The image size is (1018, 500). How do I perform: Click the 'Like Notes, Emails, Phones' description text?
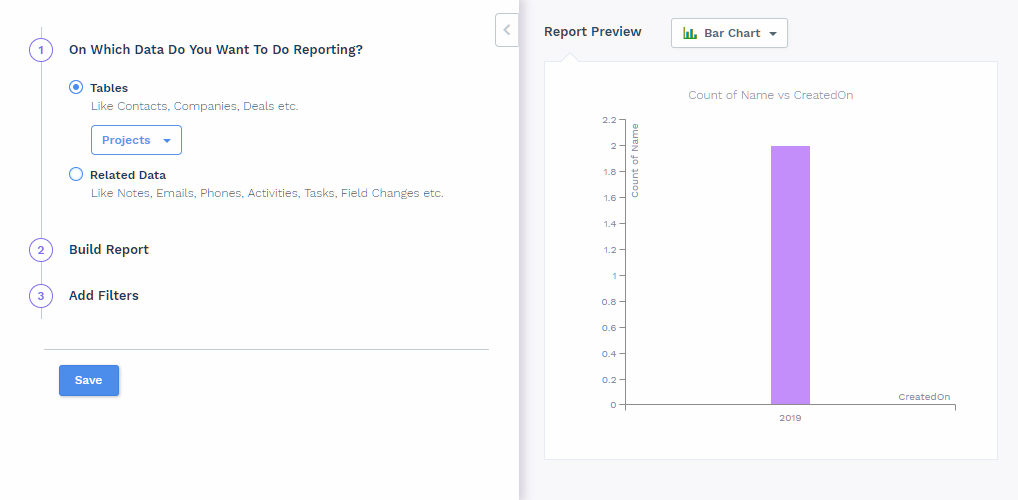[x=266, y=193]
